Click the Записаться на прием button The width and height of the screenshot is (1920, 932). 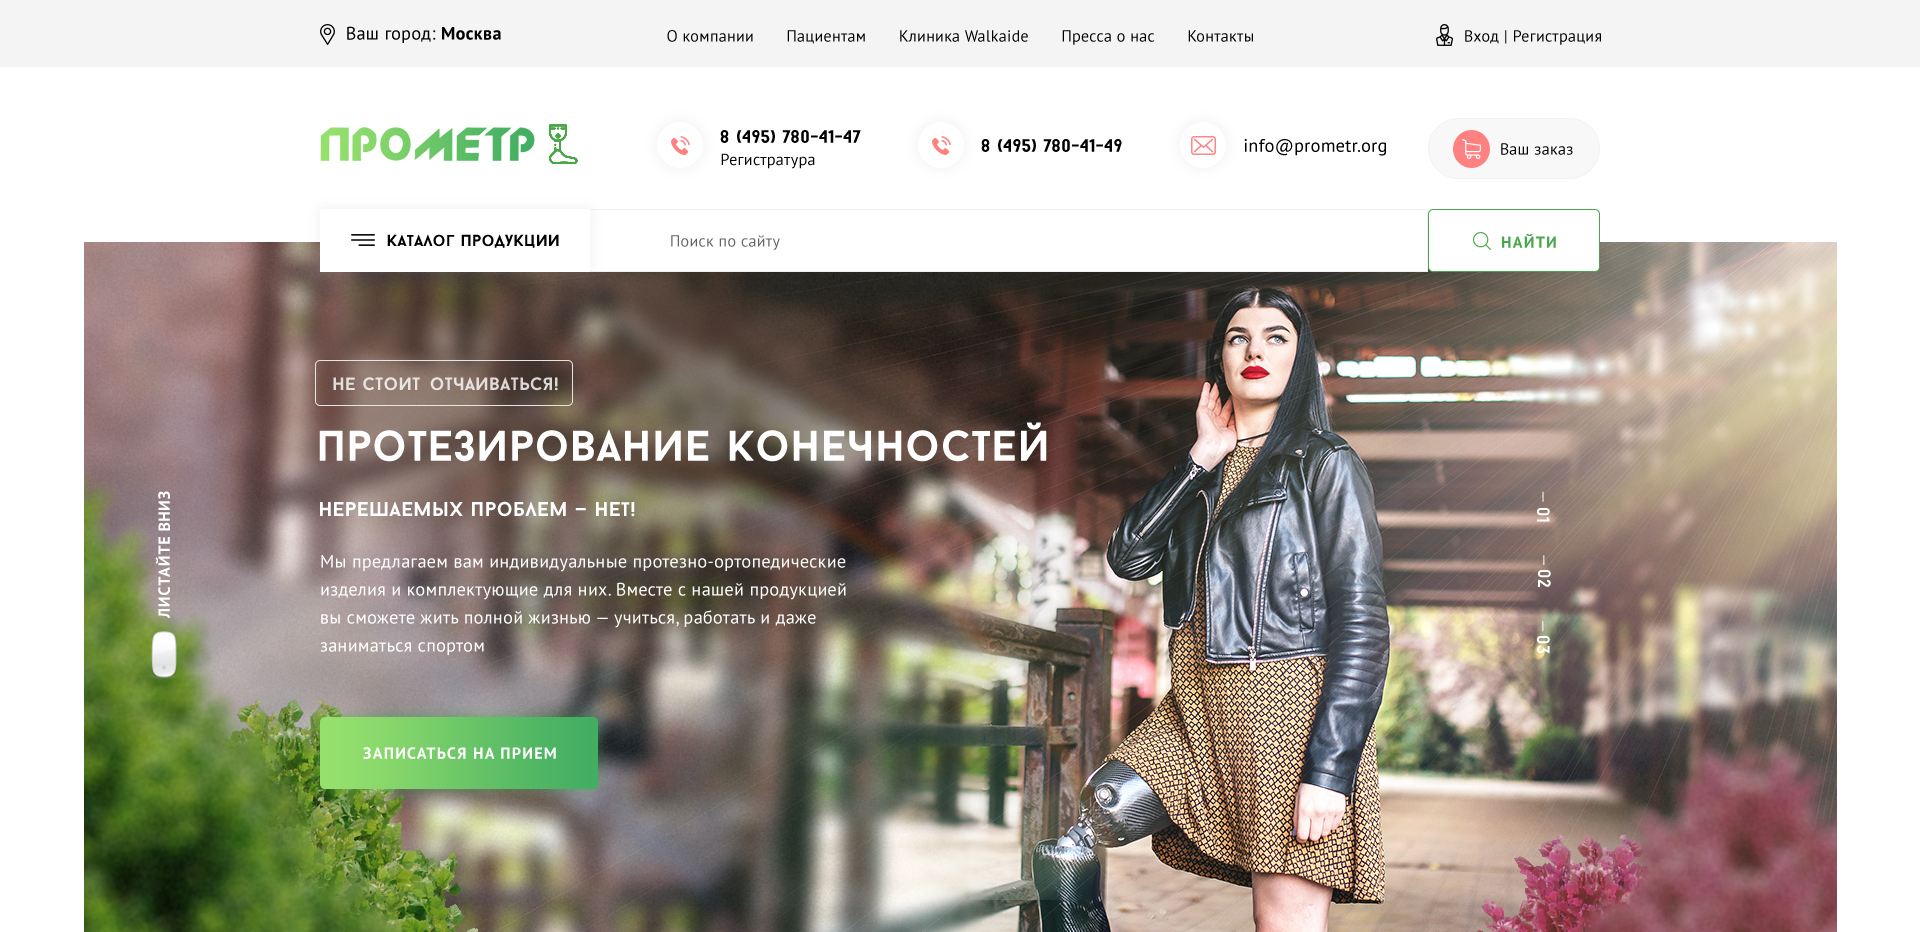click(x=459, y=753)
